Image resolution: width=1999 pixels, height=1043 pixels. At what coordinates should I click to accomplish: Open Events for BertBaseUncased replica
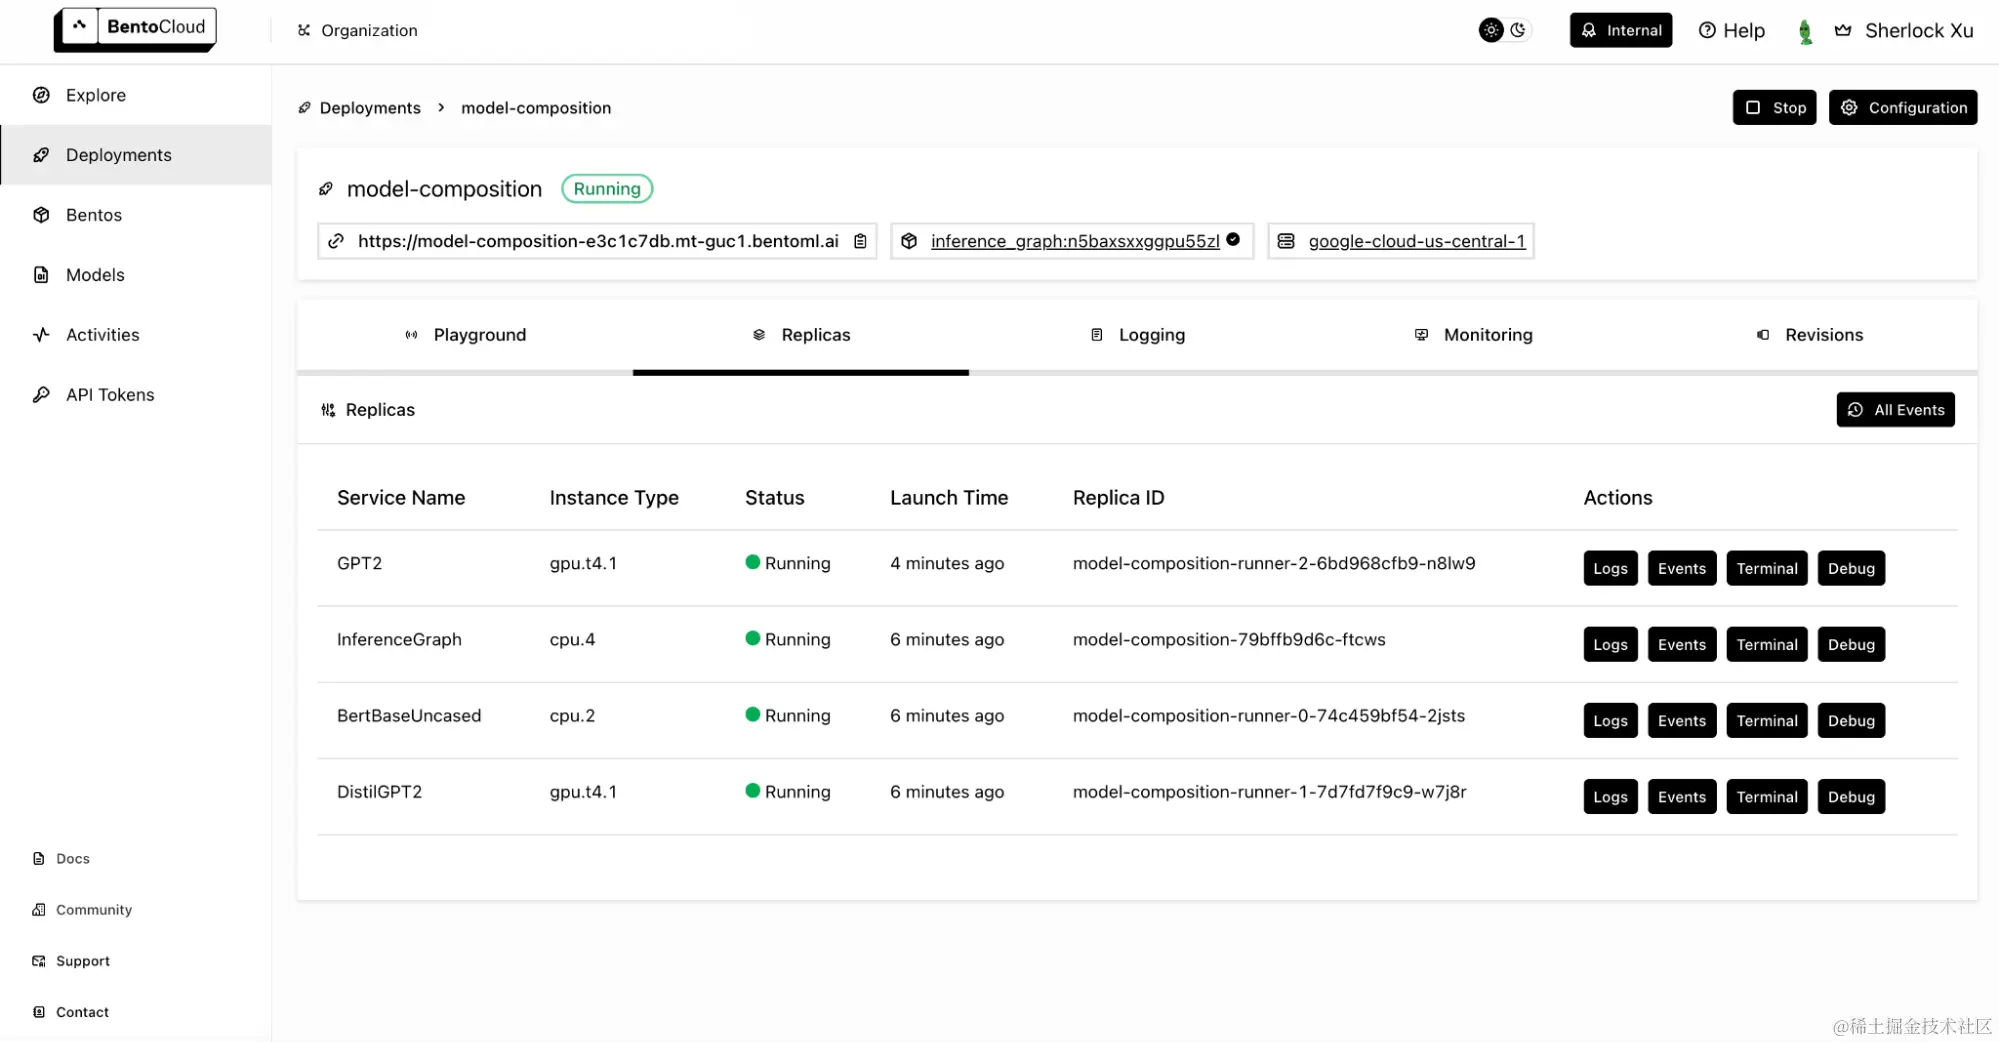click(1682, 721)
